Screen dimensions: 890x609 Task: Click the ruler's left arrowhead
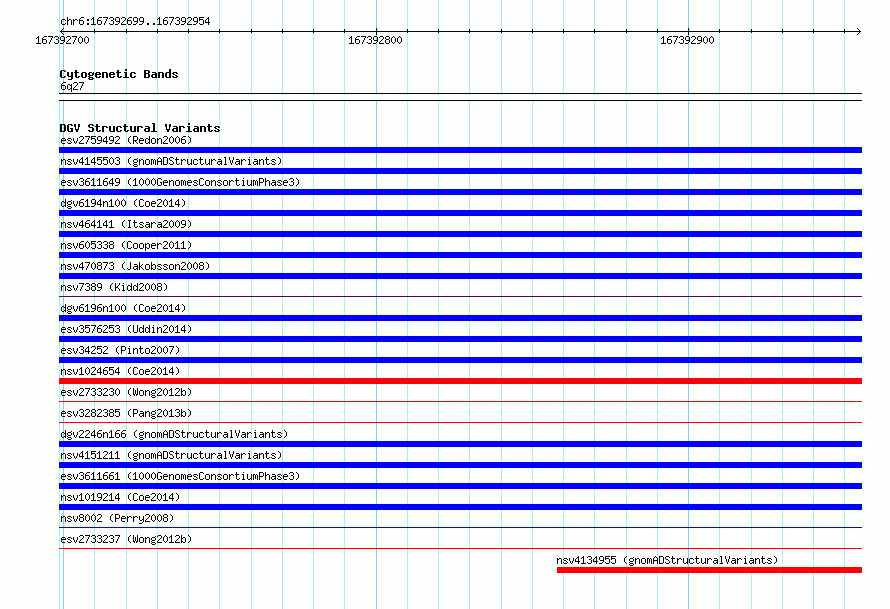click(x=62, y=31)
